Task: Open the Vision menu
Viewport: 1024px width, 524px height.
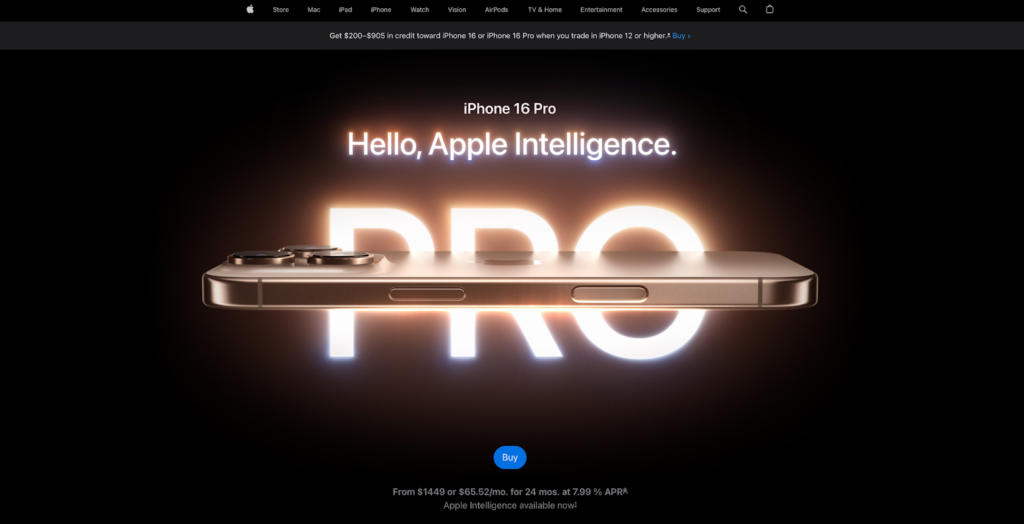Action: [x=457, y=10]
